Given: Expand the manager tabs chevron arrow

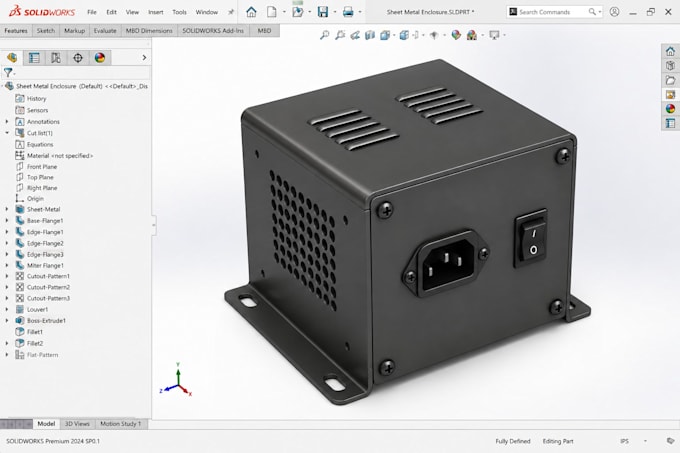Looking at the screenshot, I should coord(144,57).
